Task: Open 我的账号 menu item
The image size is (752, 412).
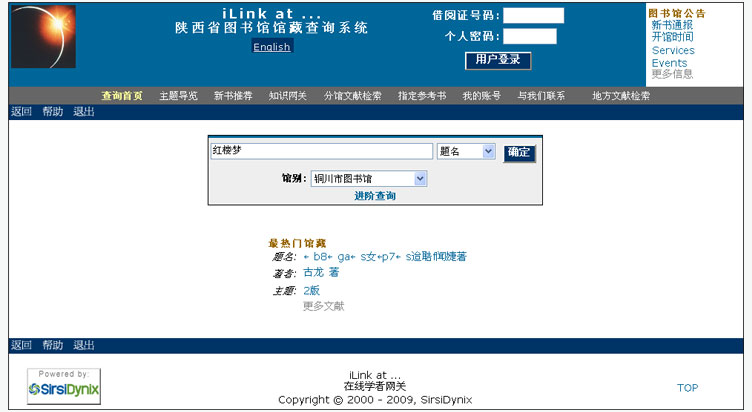Action: pyautogui.click(x=481, y=96)
